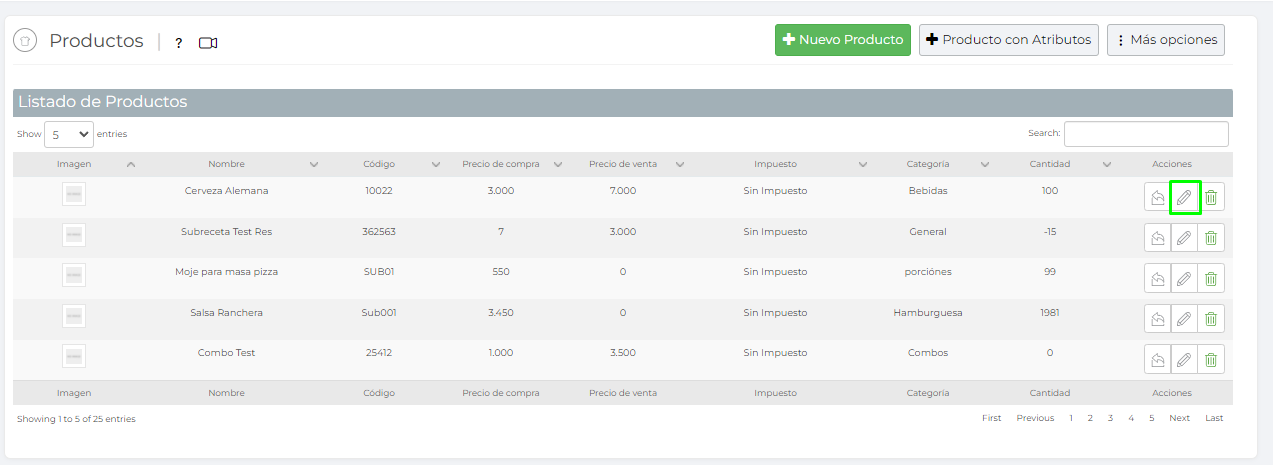This screenshot has width=1273, height=465.
Task: Open inventory icon for Combo Test
Action: click(x=1157, y=359)
